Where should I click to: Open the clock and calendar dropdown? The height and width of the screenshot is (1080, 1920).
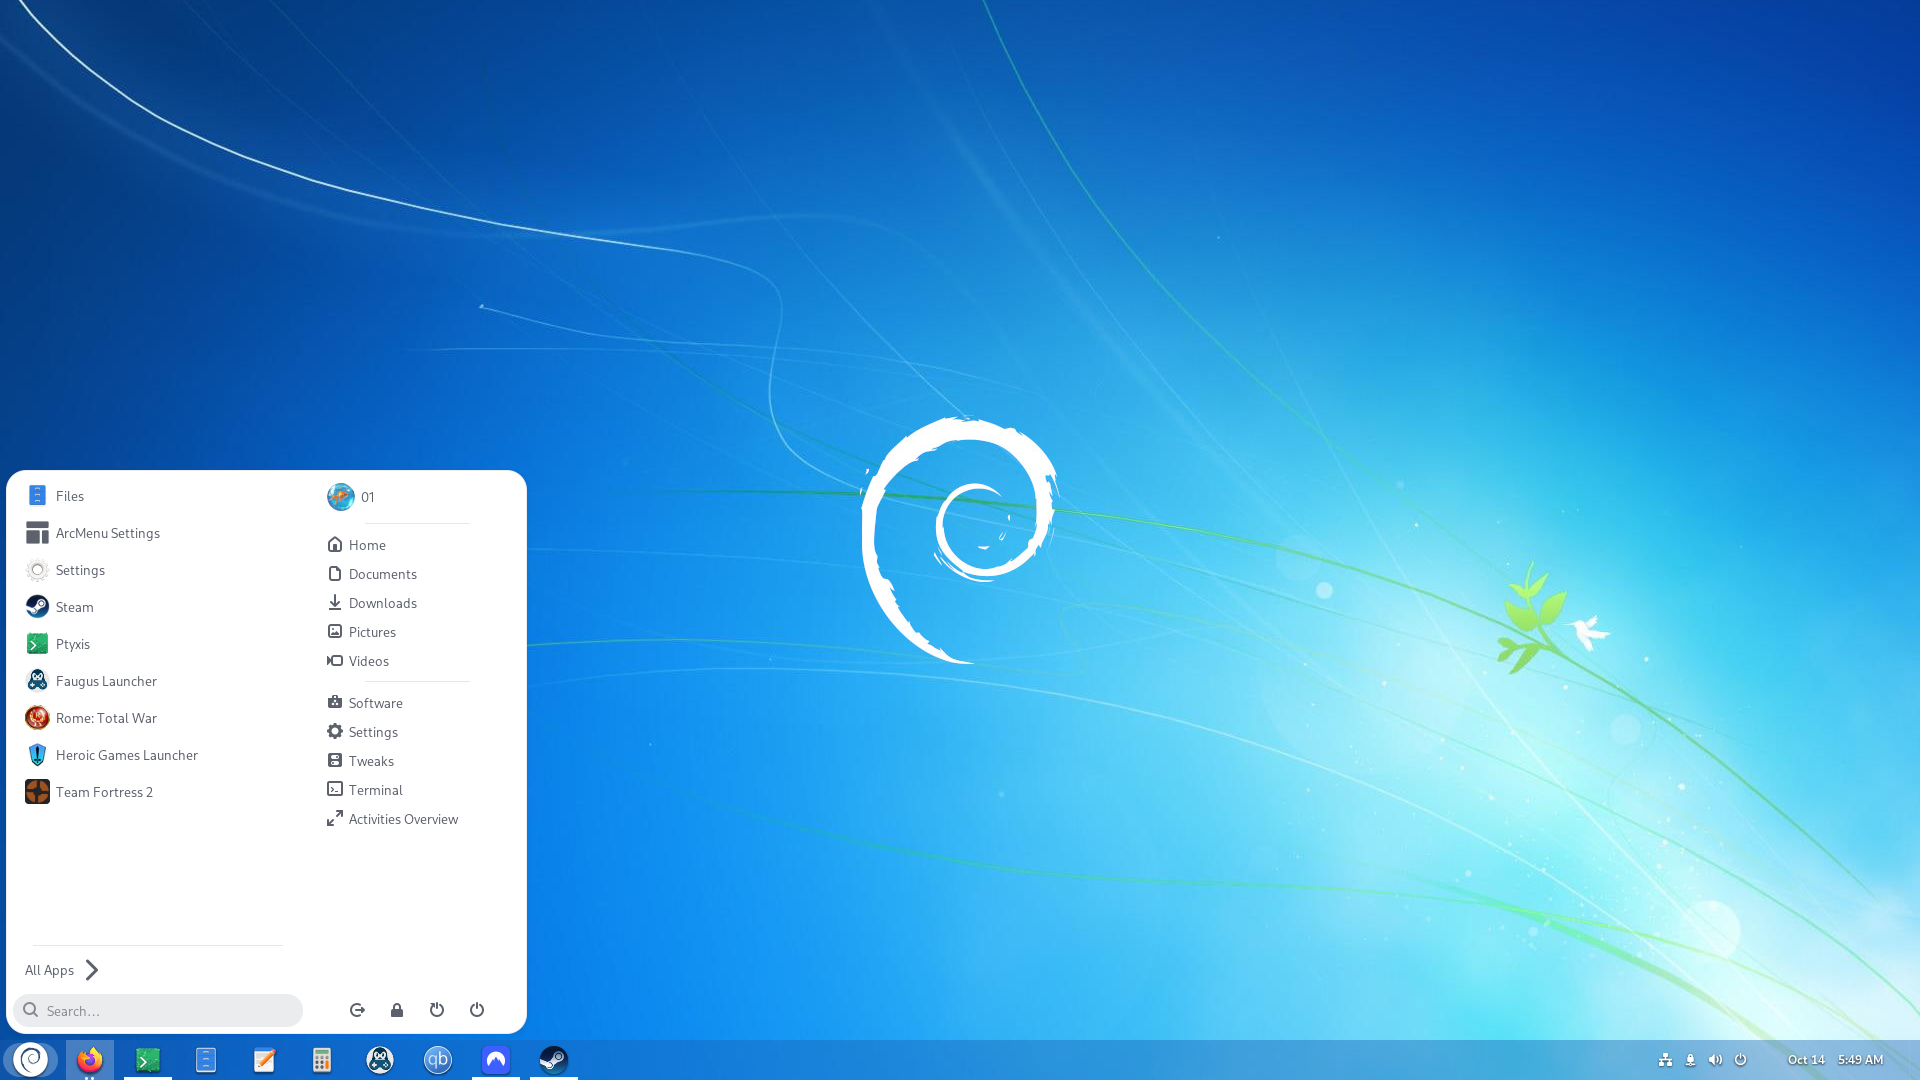(x=1835, y=1059)
